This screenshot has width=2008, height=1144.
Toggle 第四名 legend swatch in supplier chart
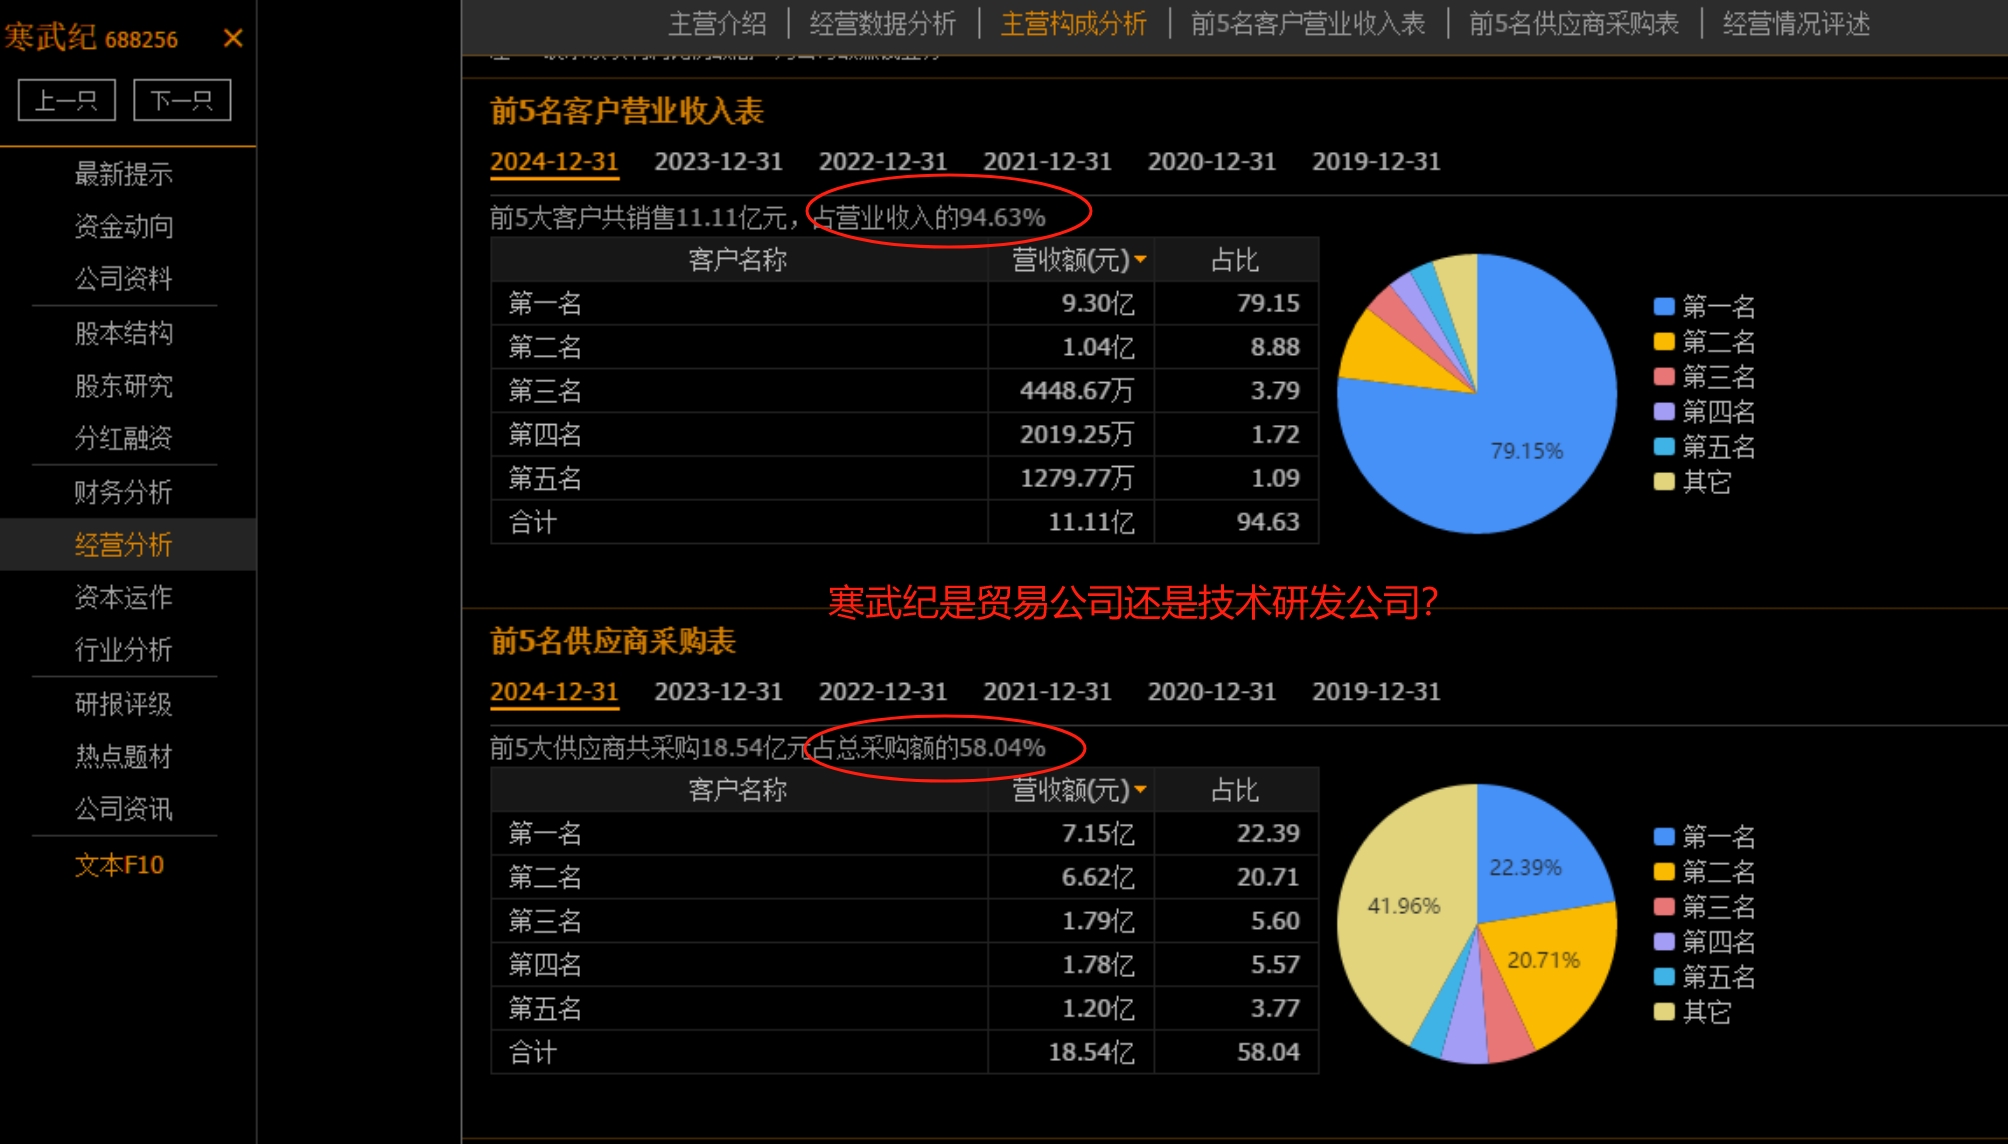1664,941
